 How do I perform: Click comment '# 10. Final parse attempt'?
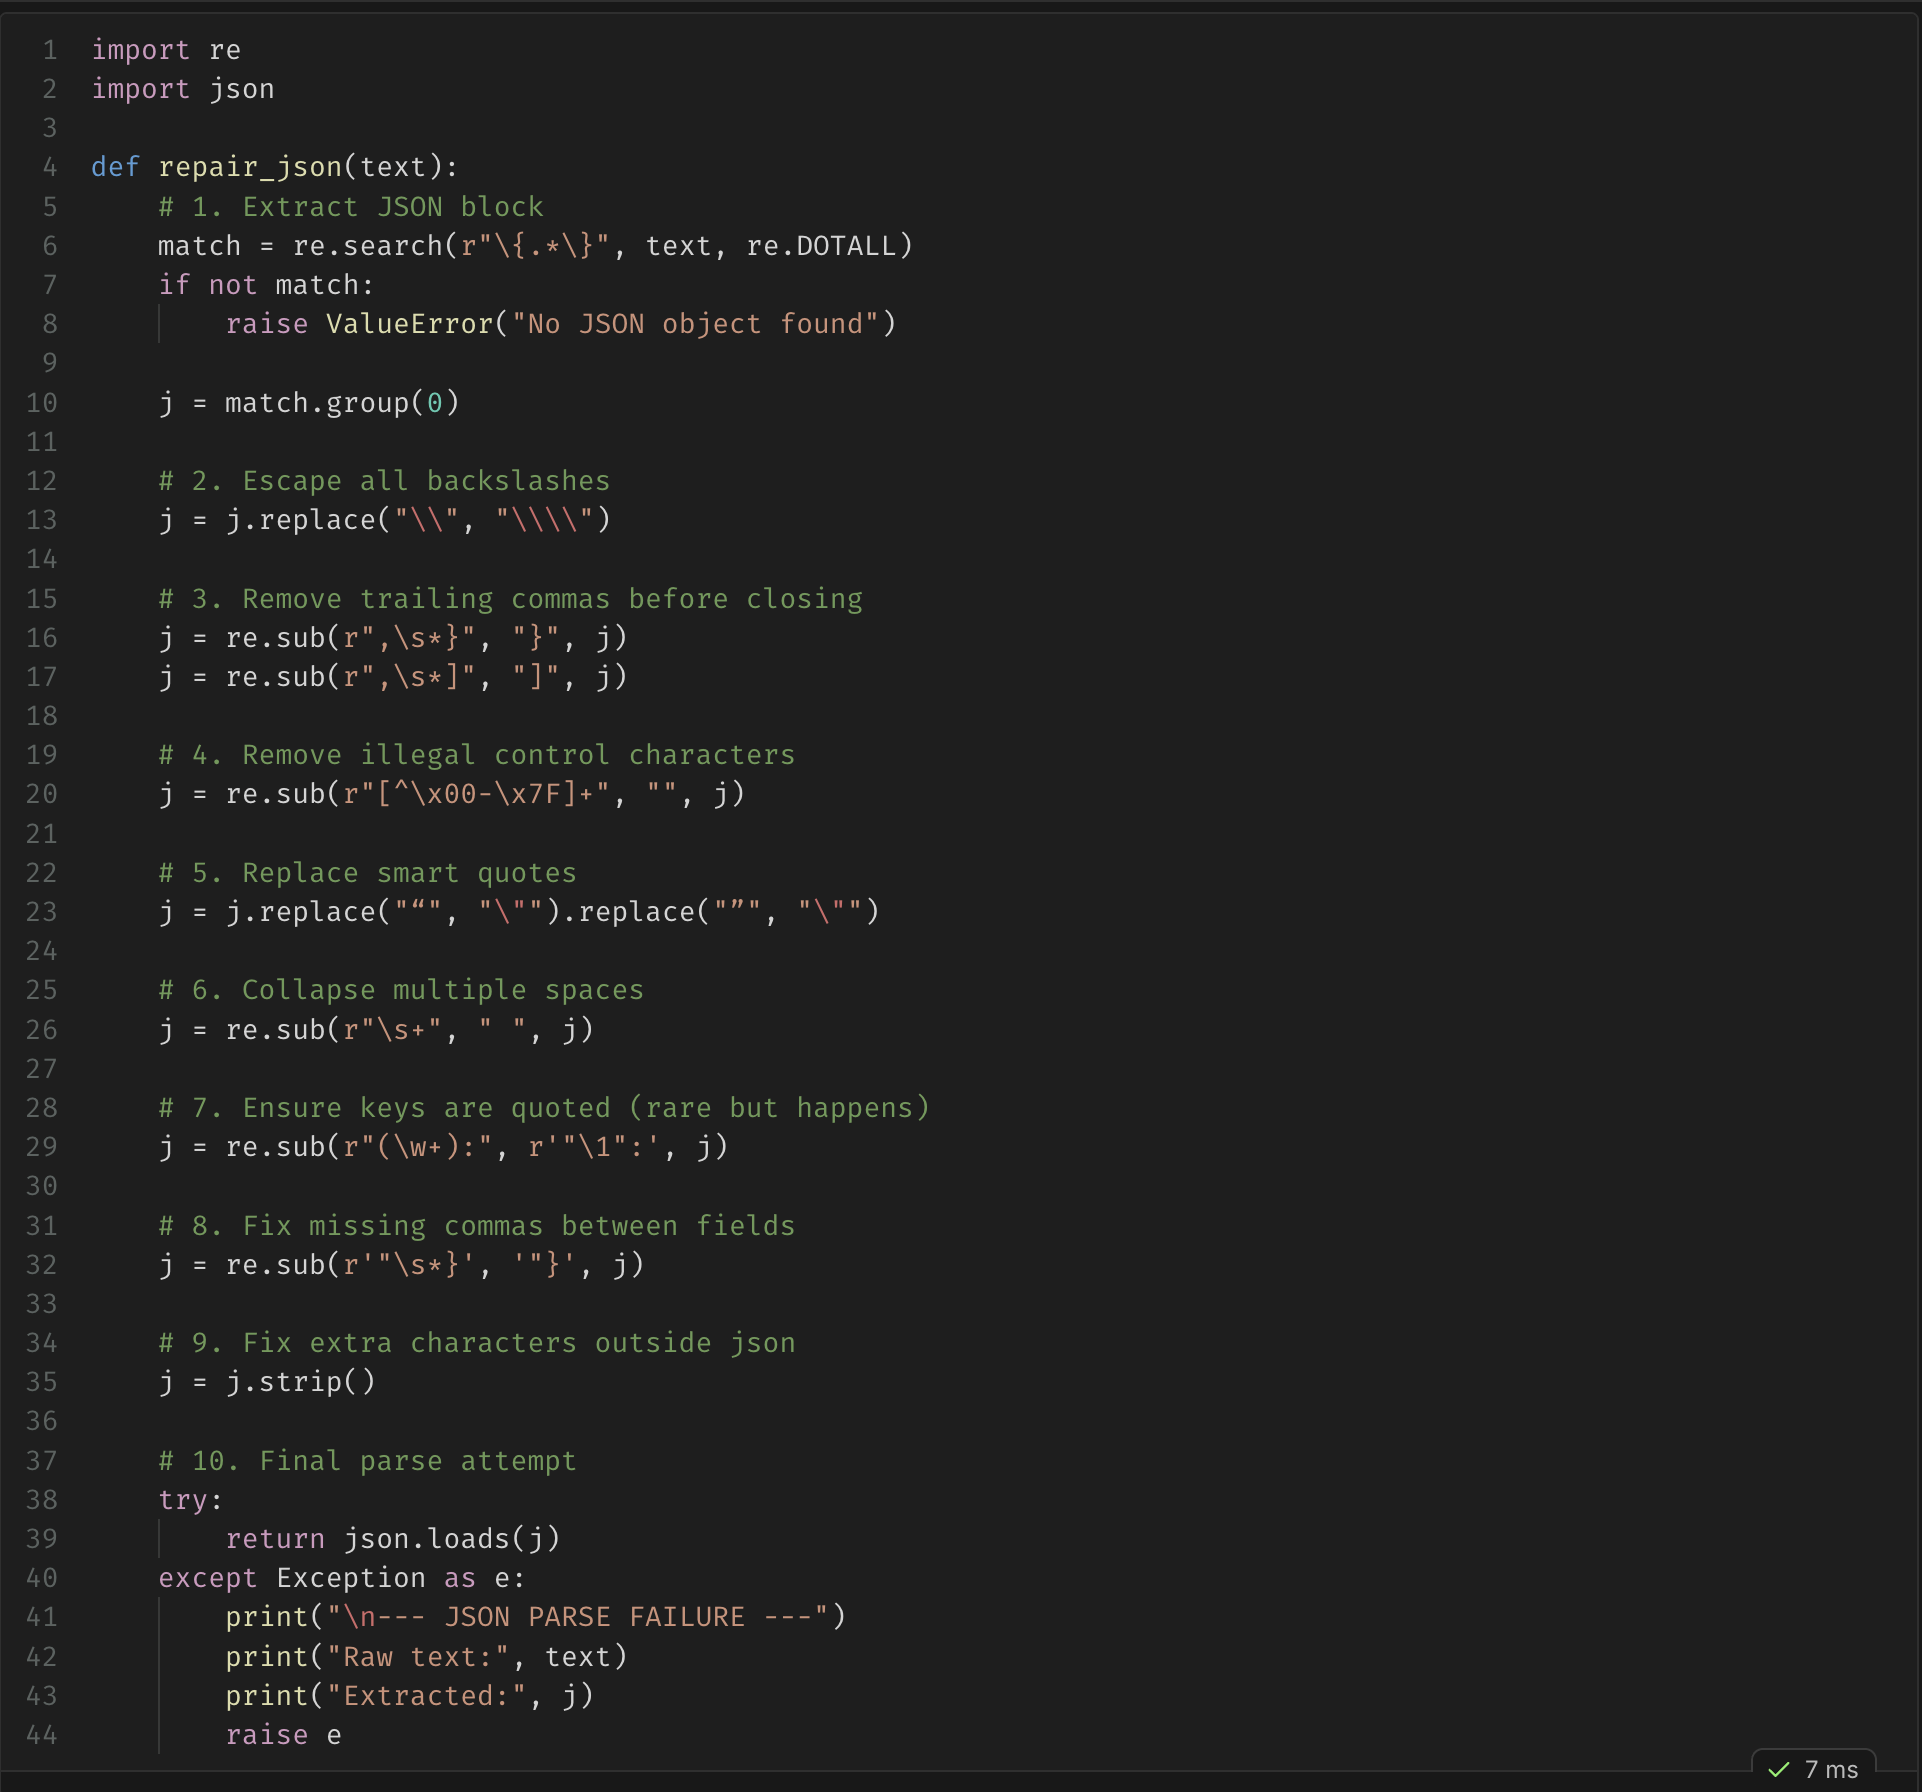367,1461
